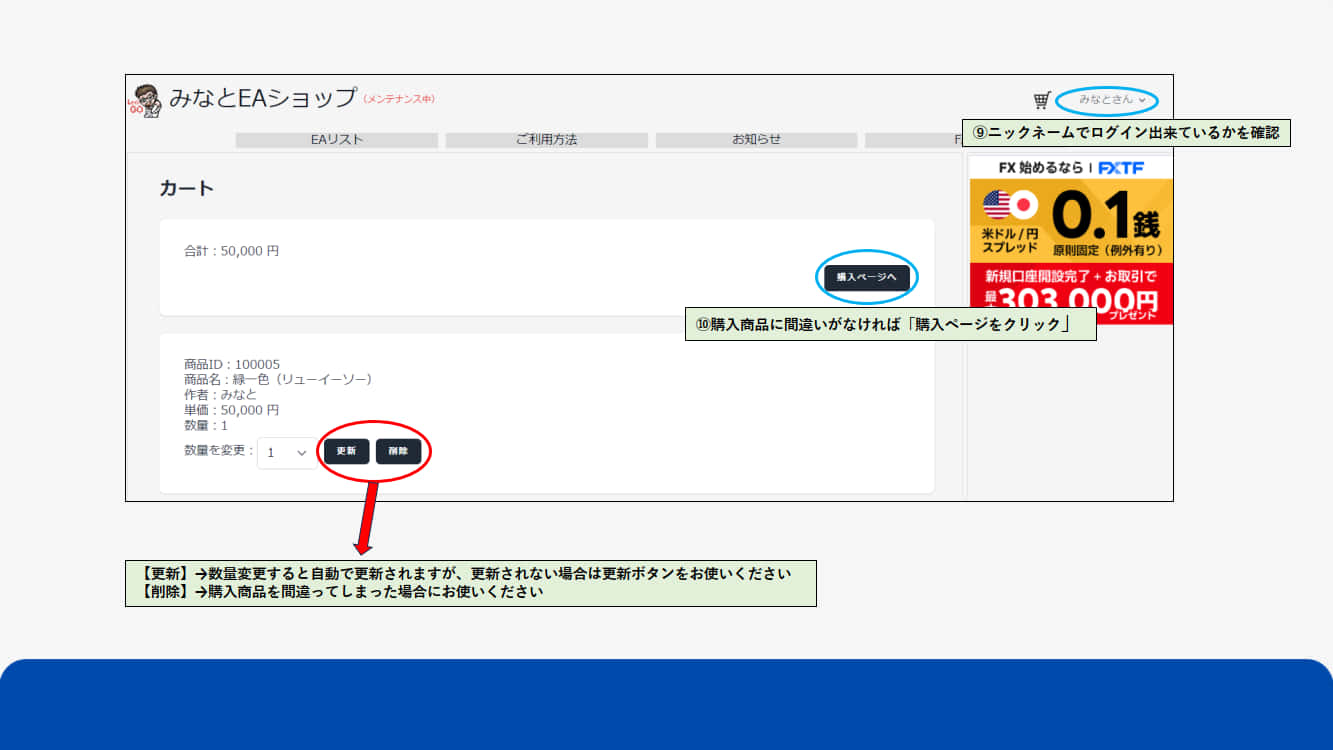
Task: Remove the item with 削除 button
Action: pos(398,451)
